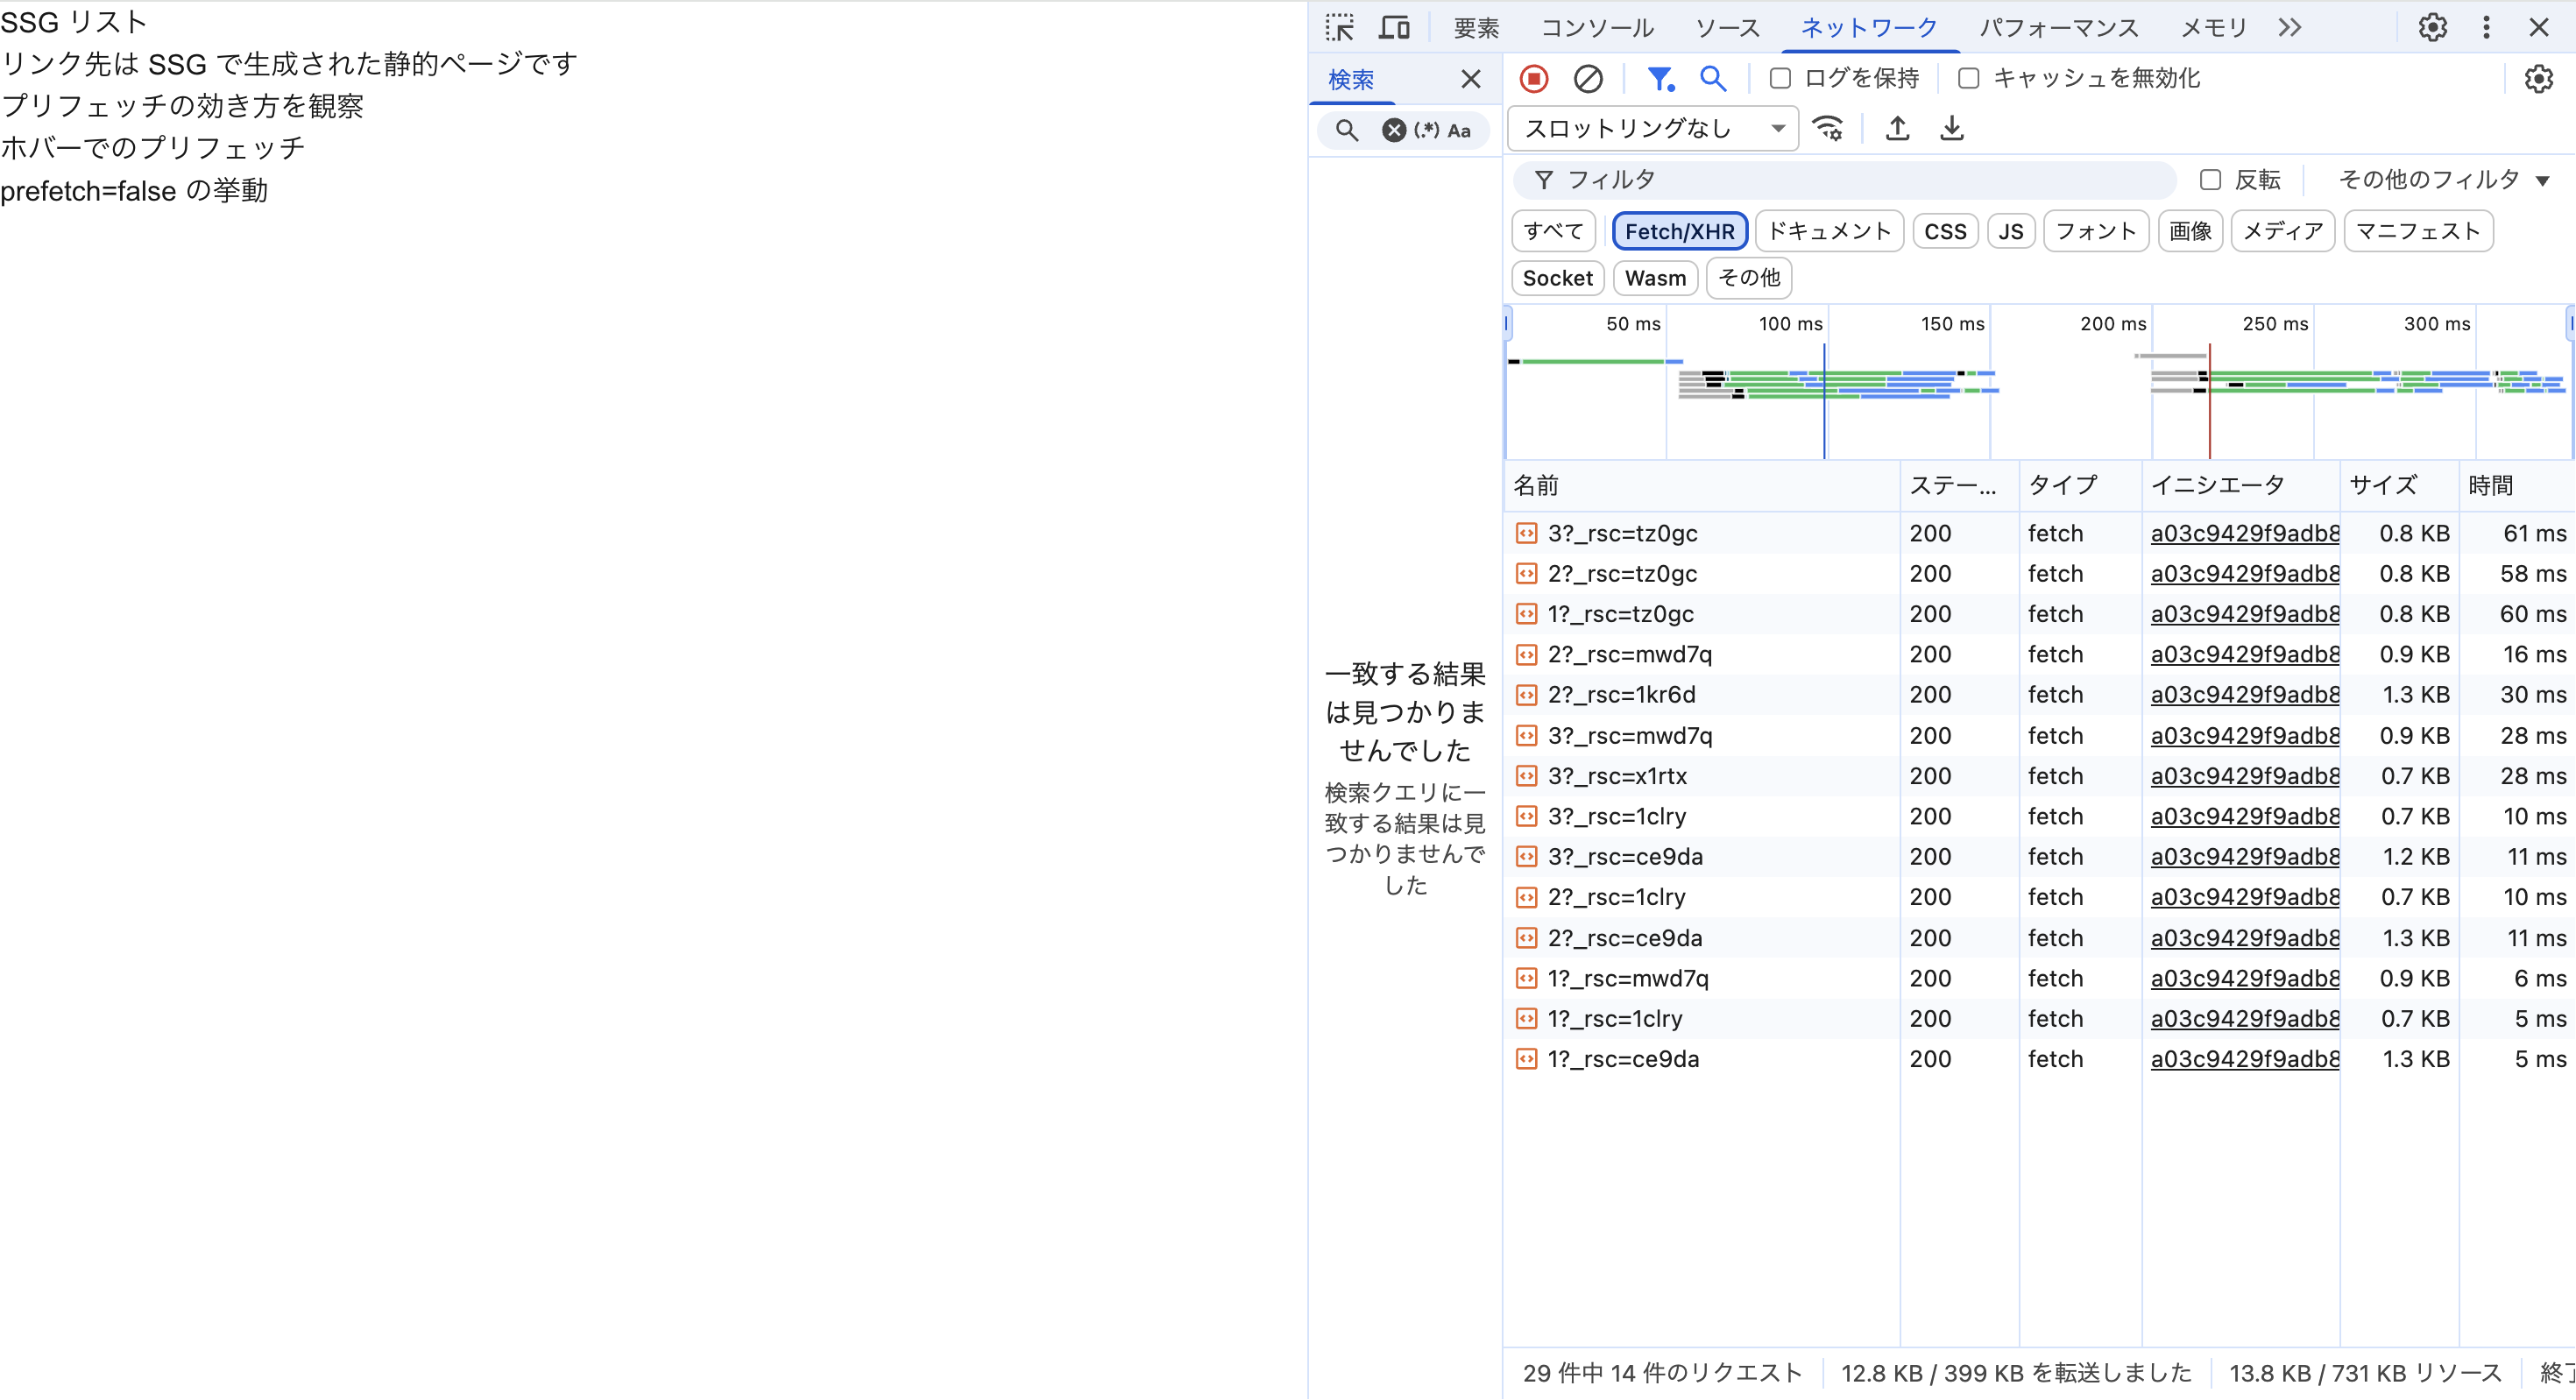Open the スロットリングなし dropdown
Screen dimensions: 2576x1400
point(1653,128)
